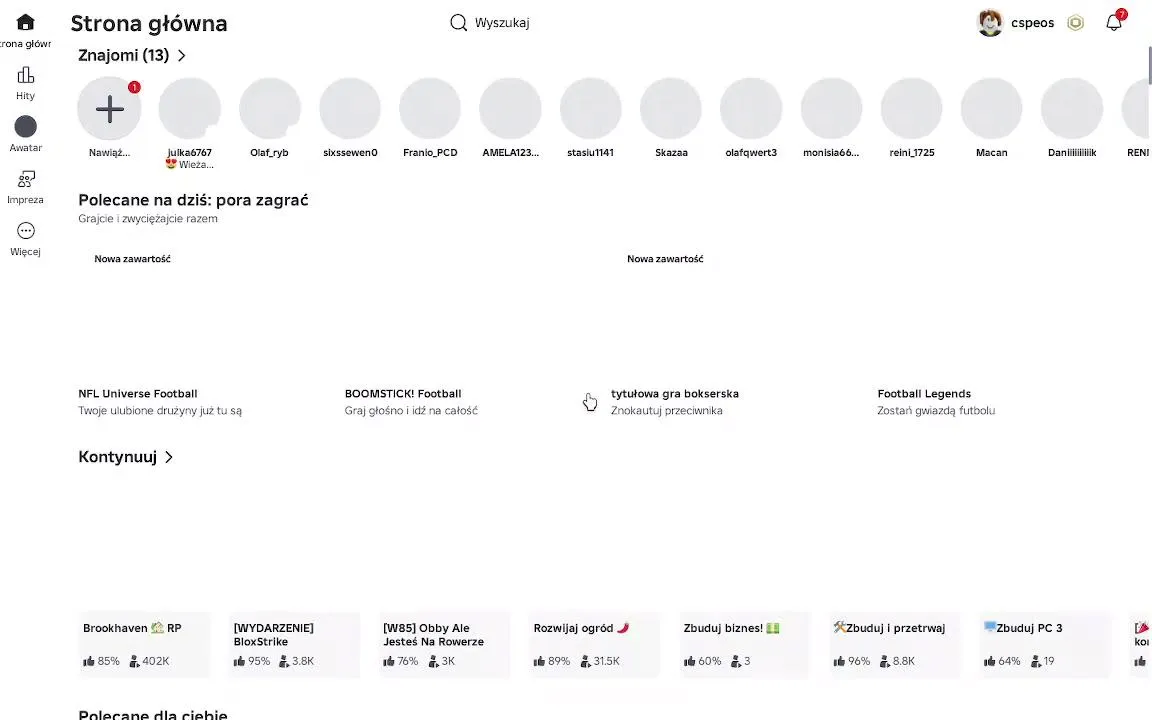The image size is (1152, 720).
Task: Open the Strona główna home icon
Action: click(x=26, y=22)
